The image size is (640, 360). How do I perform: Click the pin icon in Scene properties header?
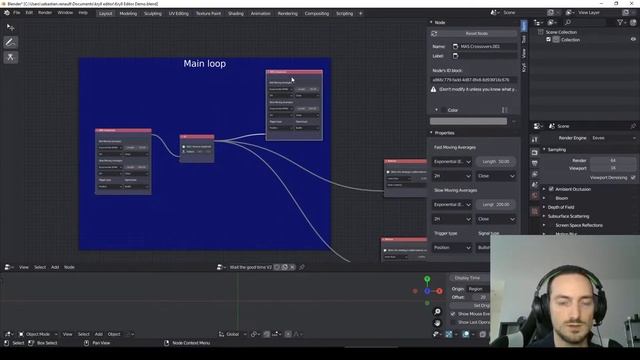click(x=633, y=126)
